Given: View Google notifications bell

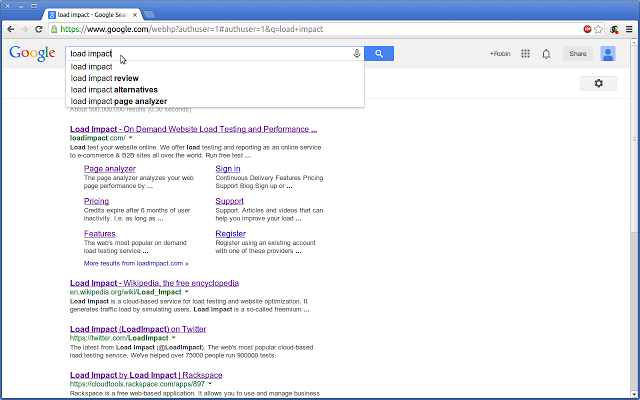Looking at the screenshot, I should (546, 54).
